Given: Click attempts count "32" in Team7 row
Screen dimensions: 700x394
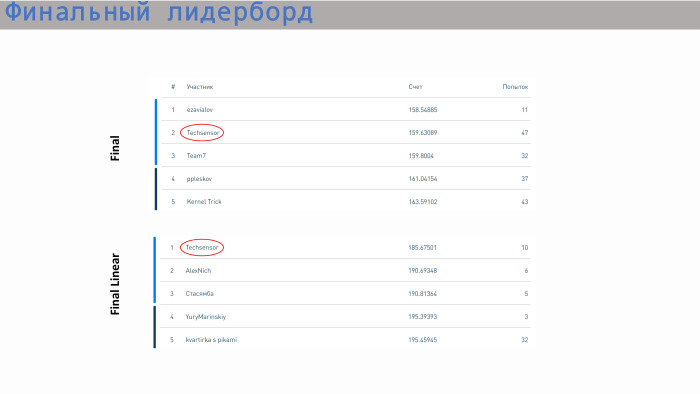Looking at the screenshot, I should pos(525,156).
